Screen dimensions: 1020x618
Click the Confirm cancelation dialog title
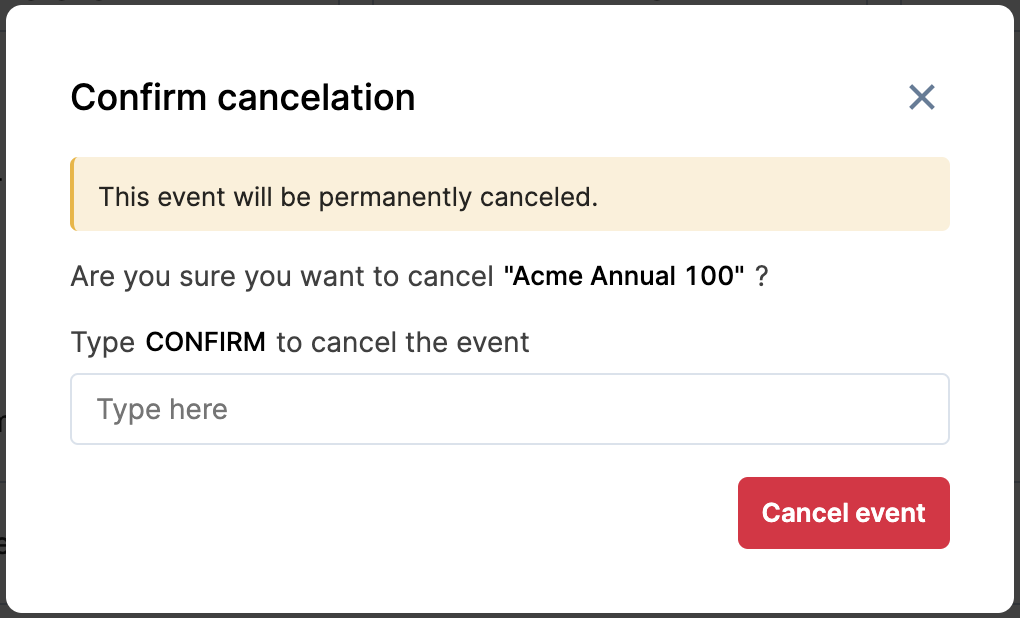coord(242,97)
